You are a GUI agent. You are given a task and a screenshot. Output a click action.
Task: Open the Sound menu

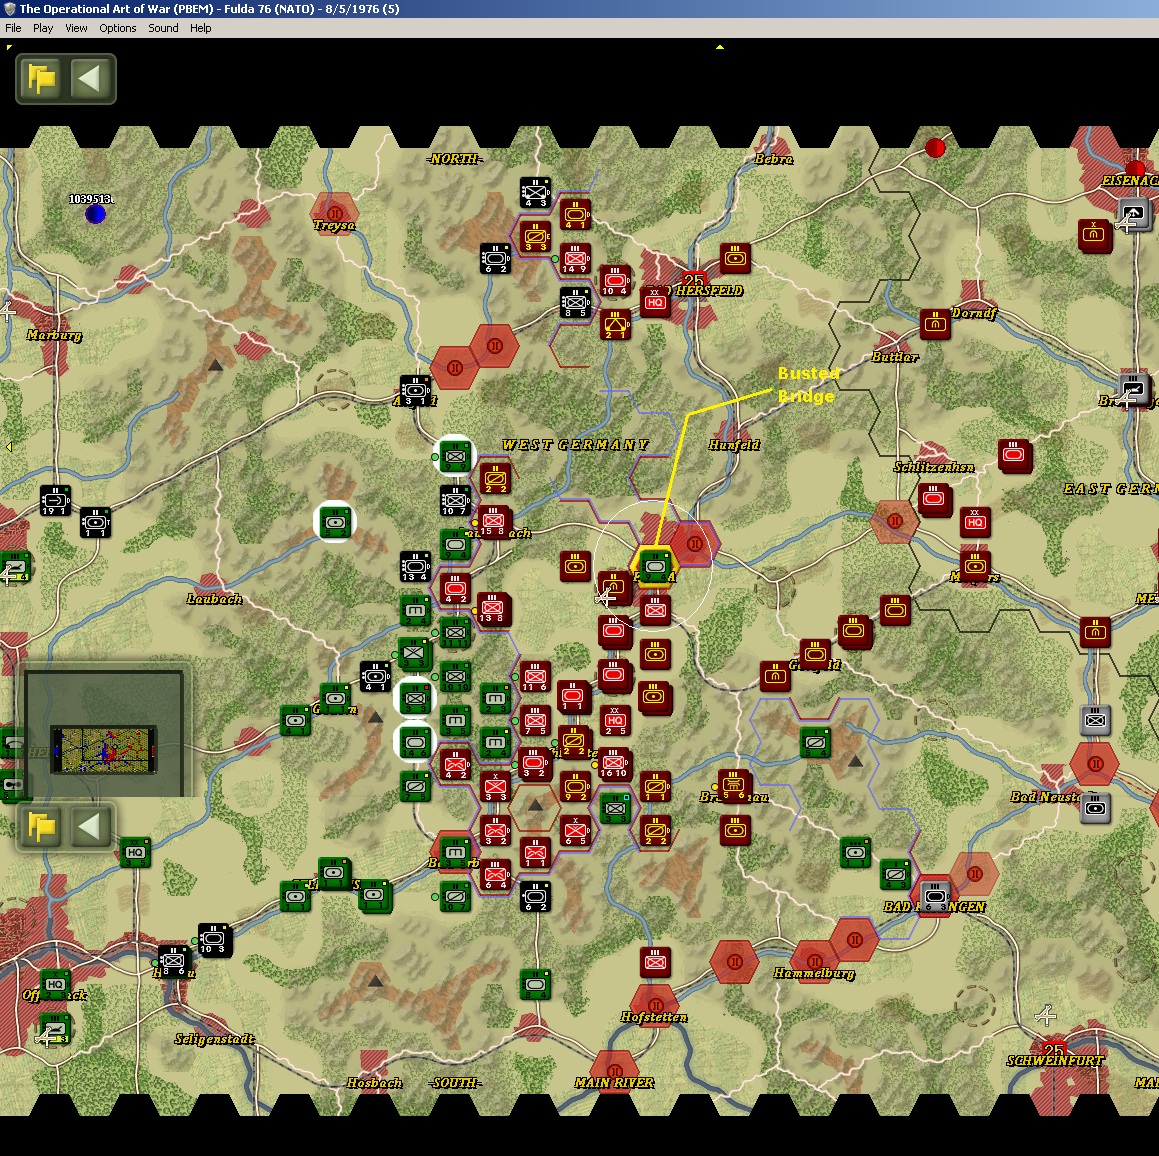point(163,28)
